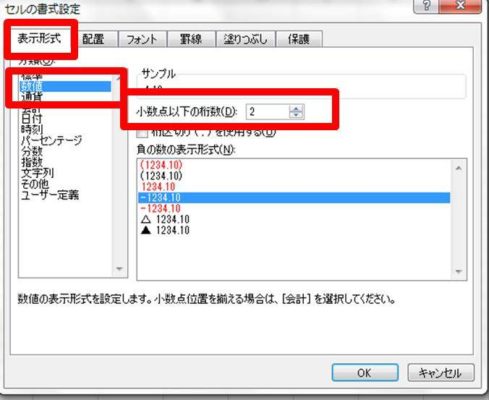Viewport: 489px width, 400px height.
Task: Switch to the 配置 tab
Action: tap(93, 39)
